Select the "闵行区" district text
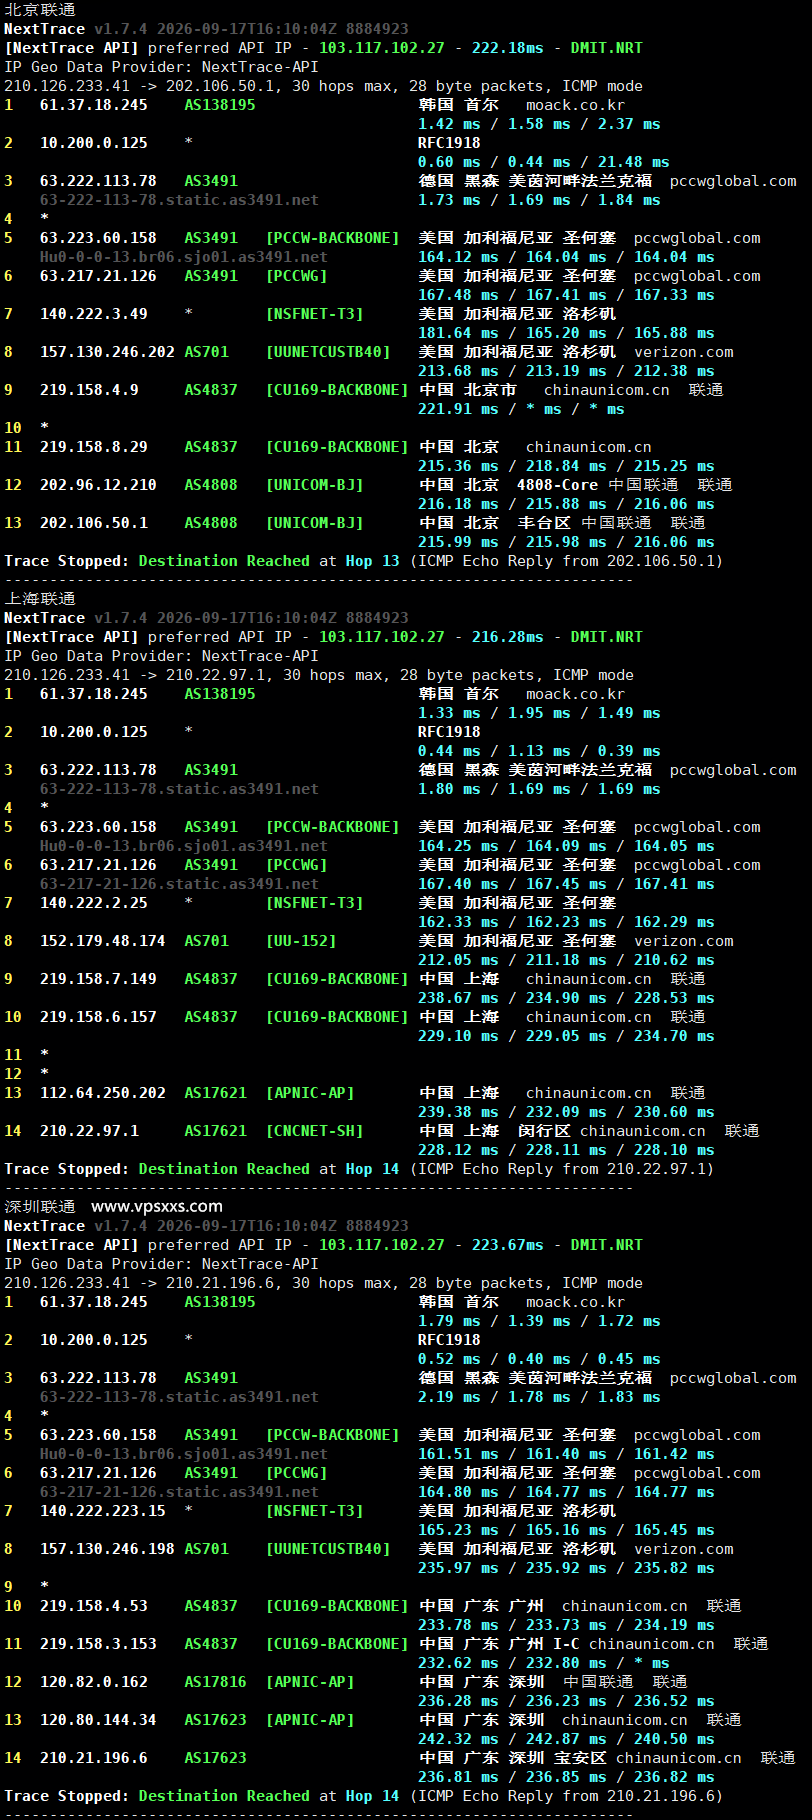This screenshot has height=1820, width=812. pyautogui.click(x=544, y=1131)
